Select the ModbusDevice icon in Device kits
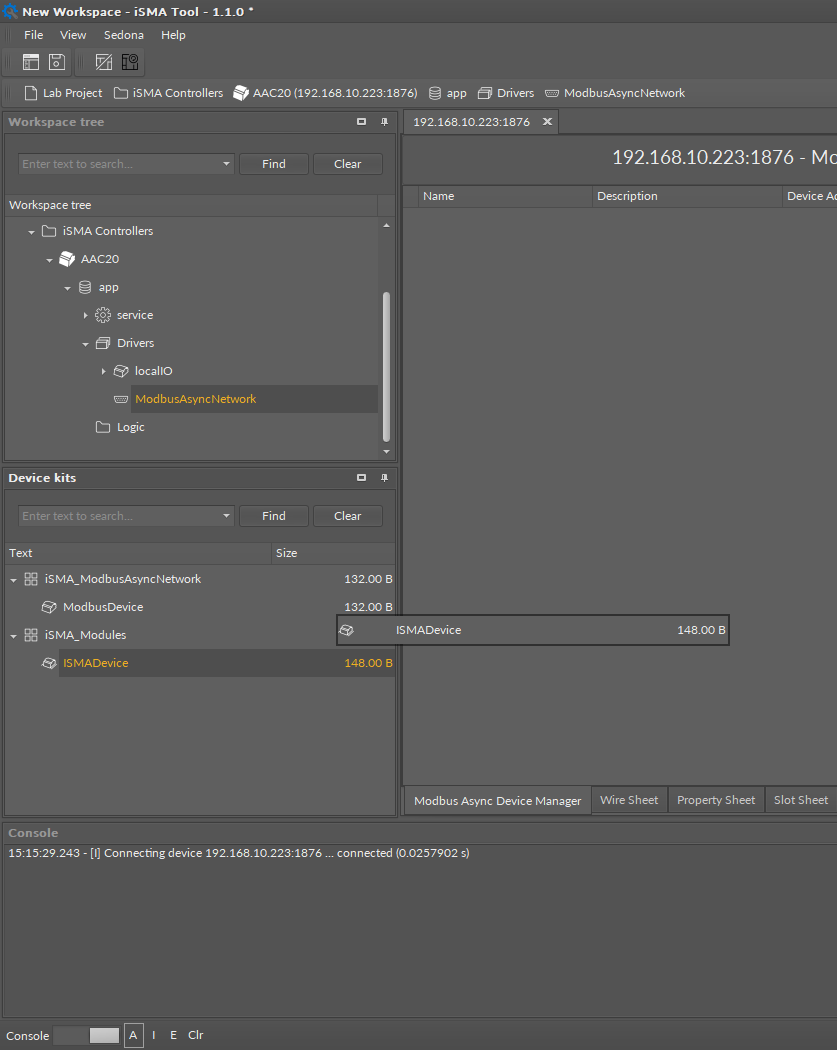837x1050 pixels. click(49, 607)
